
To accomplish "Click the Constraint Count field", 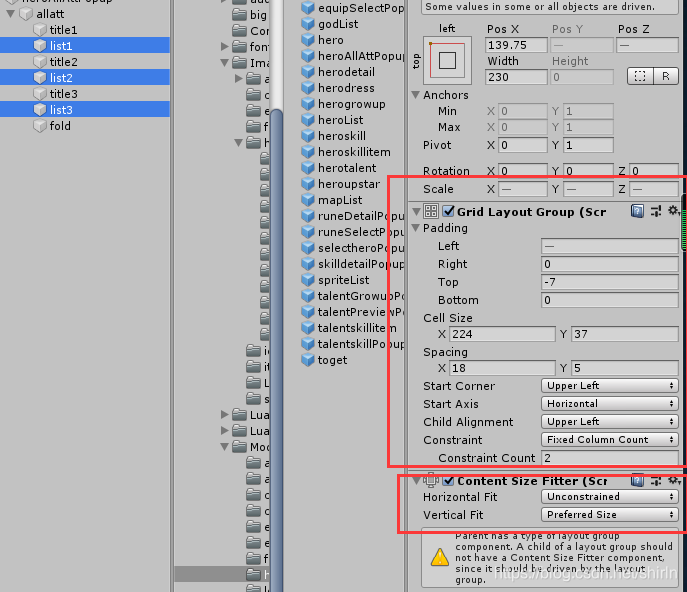I will (609, 458).
